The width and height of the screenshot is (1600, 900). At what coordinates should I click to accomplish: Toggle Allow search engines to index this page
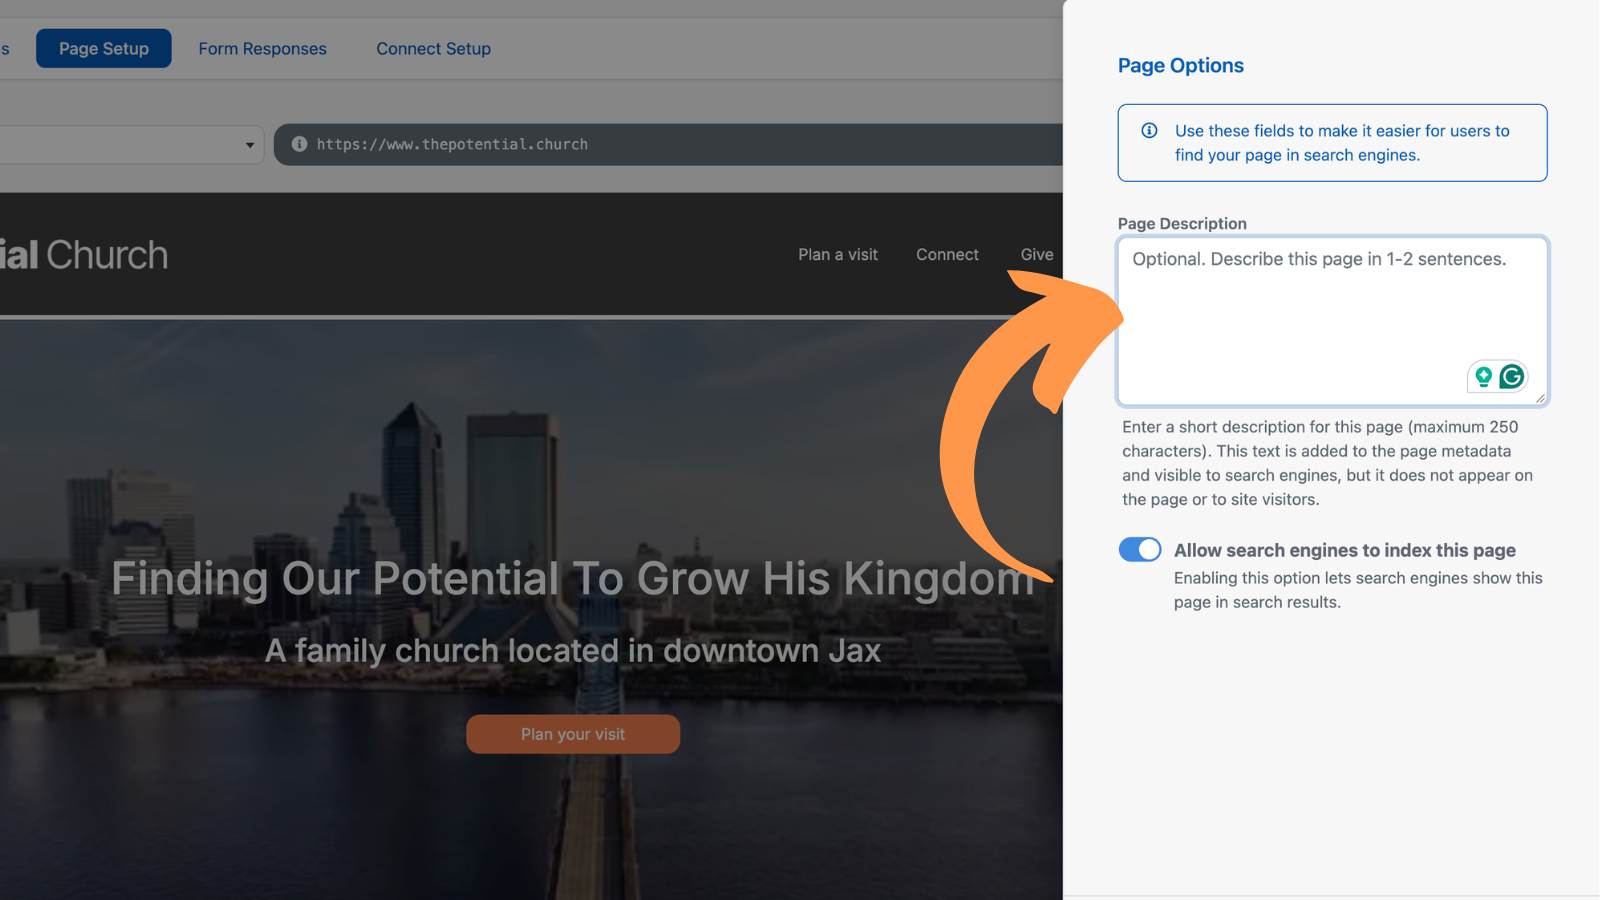tap(1140, 550)
